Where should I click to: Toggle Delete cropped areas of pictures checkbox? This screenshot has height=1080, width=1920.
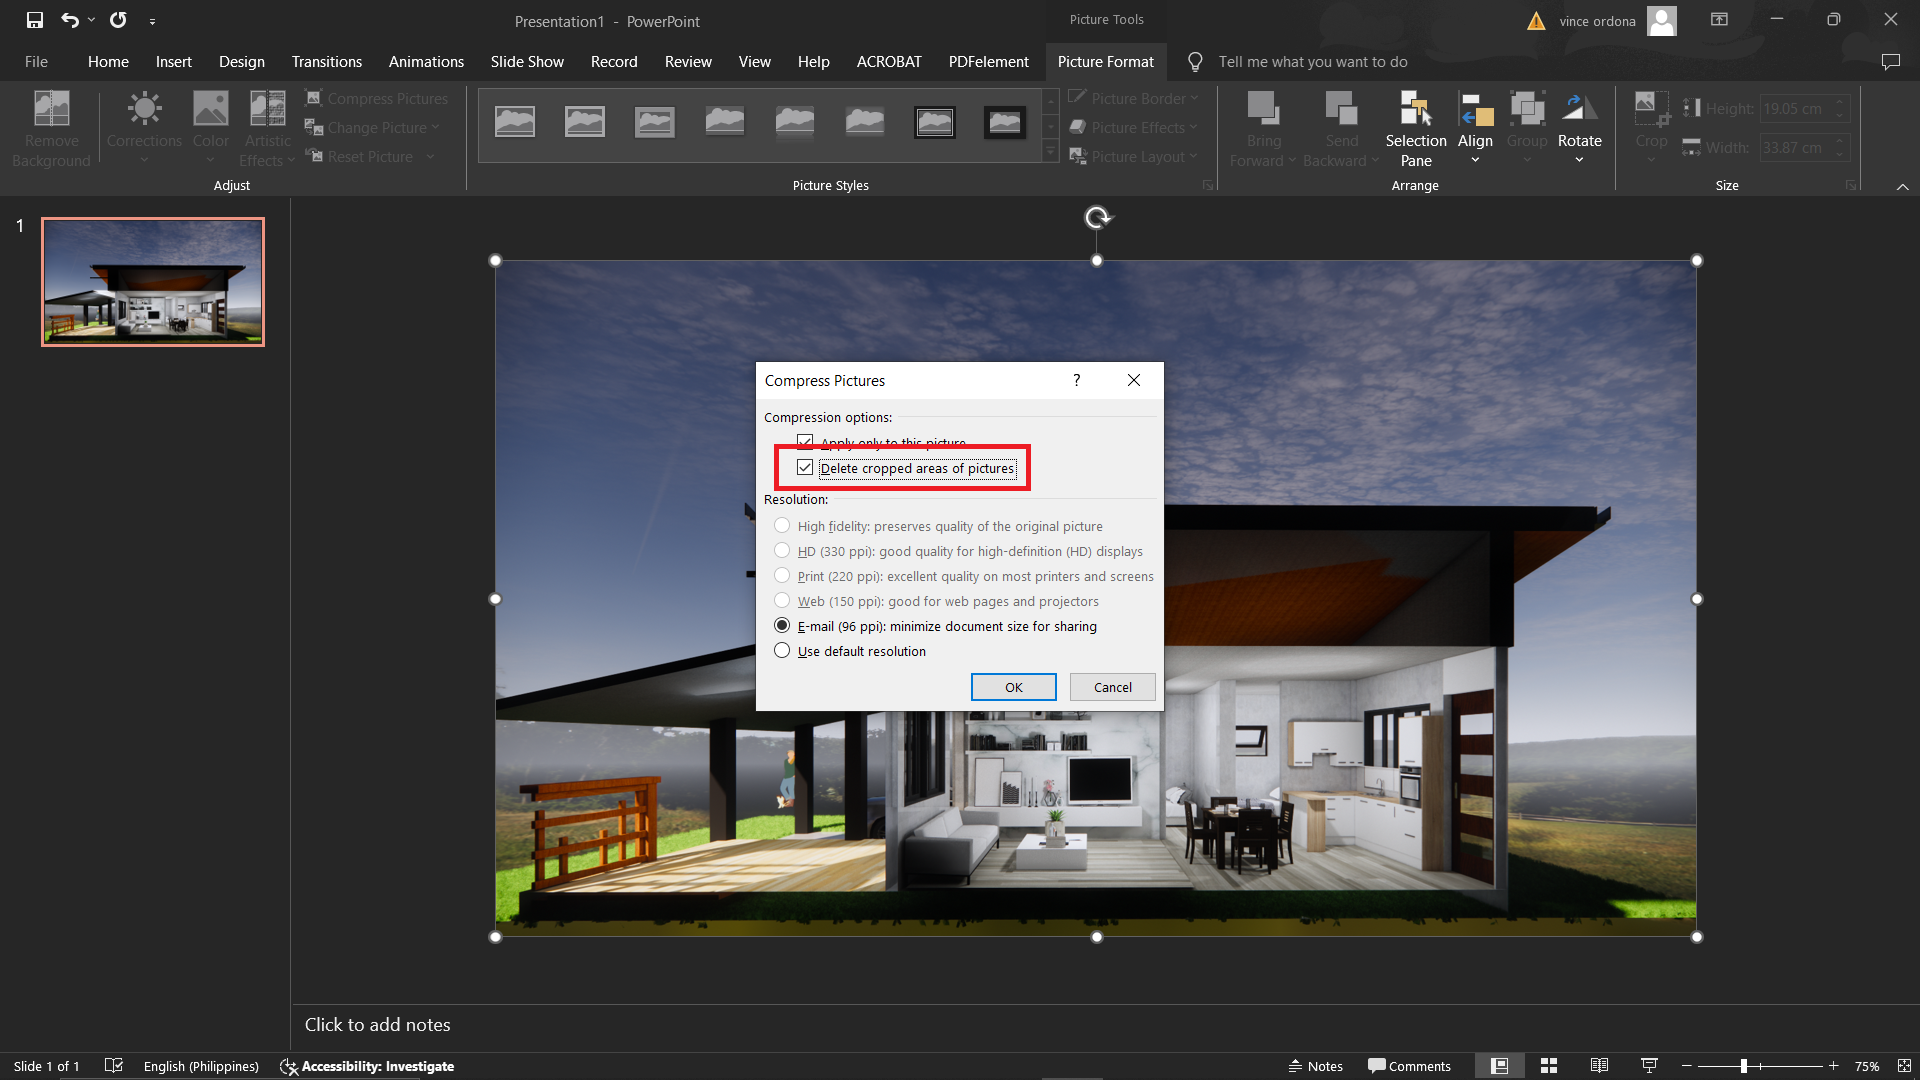[804, 467]
